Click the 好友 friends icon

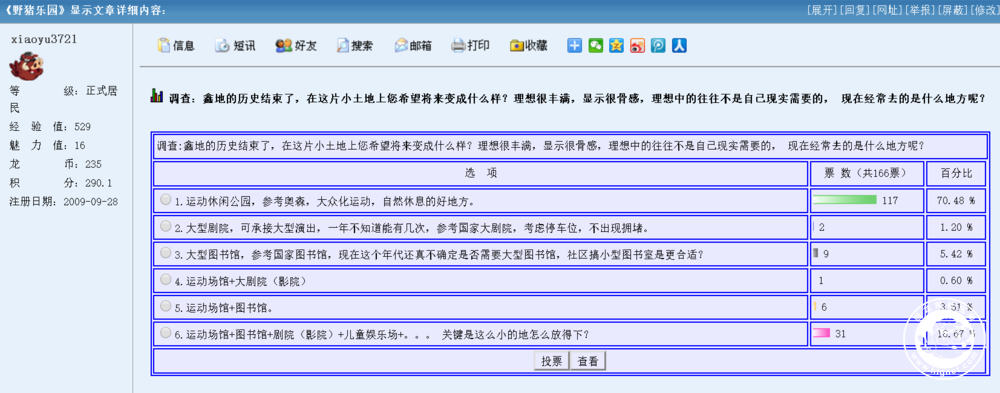(x=284, y=46)
